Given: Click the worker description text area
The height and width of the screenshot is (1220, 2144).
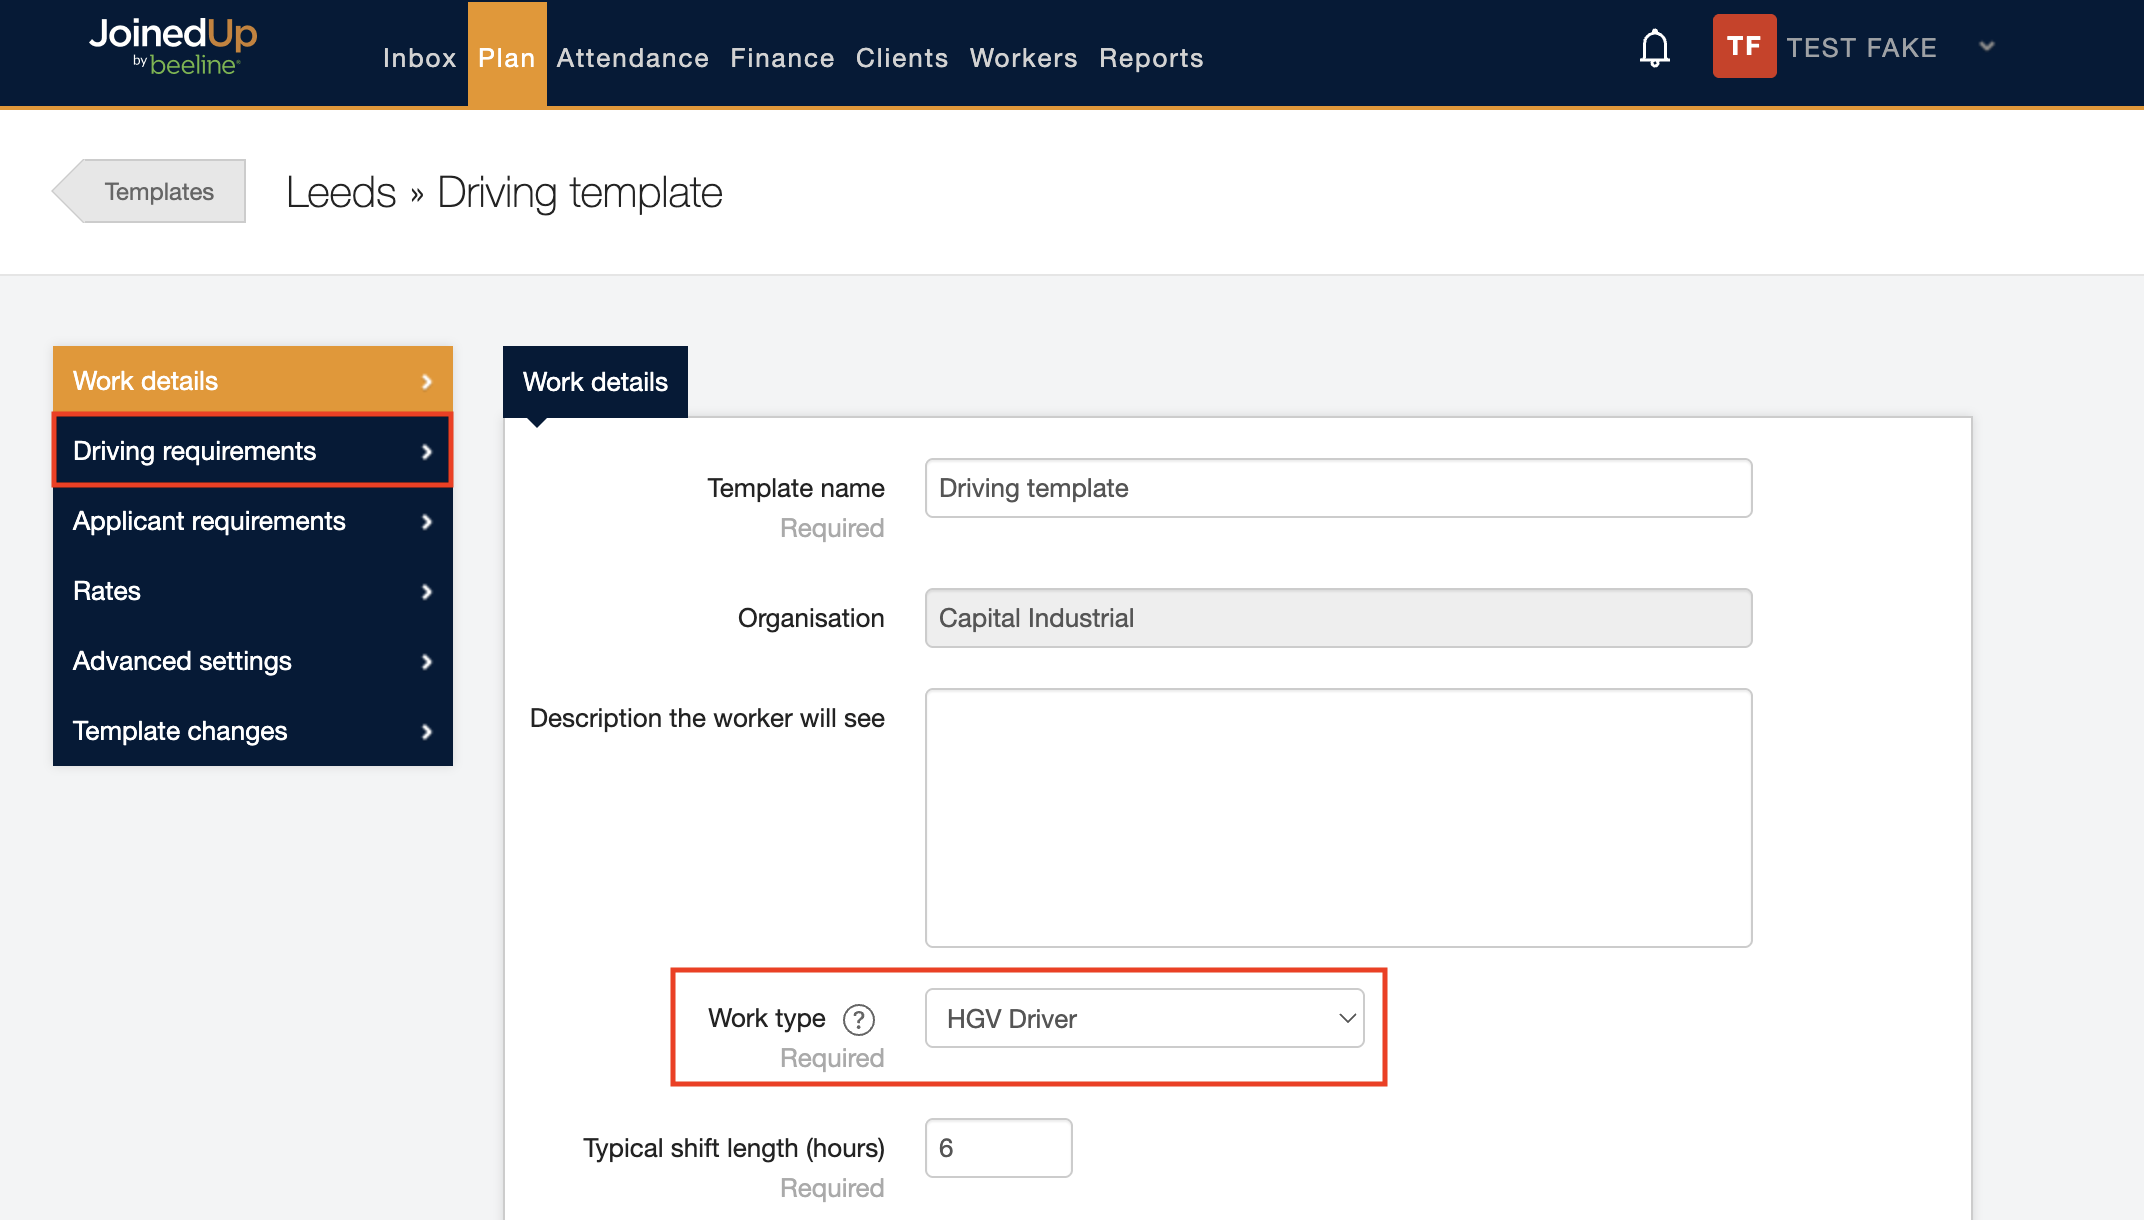Looking at the screenshot, I should tap(1338, 817).
